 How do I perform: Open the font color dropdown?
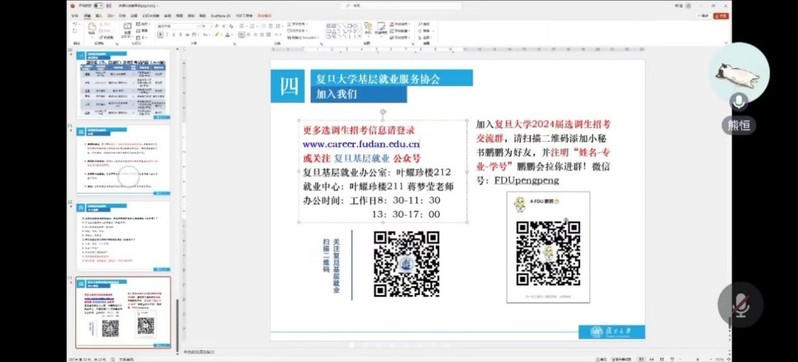pyautogui.click(x=232, y=34)
